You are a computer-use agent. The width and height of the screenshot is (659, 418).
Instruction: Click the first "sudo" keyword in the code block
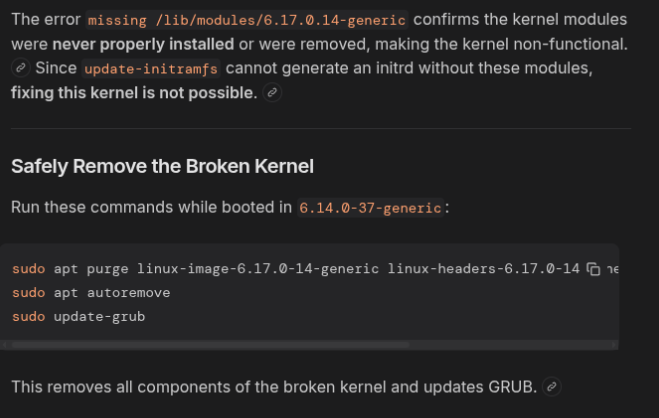point(28,268)
